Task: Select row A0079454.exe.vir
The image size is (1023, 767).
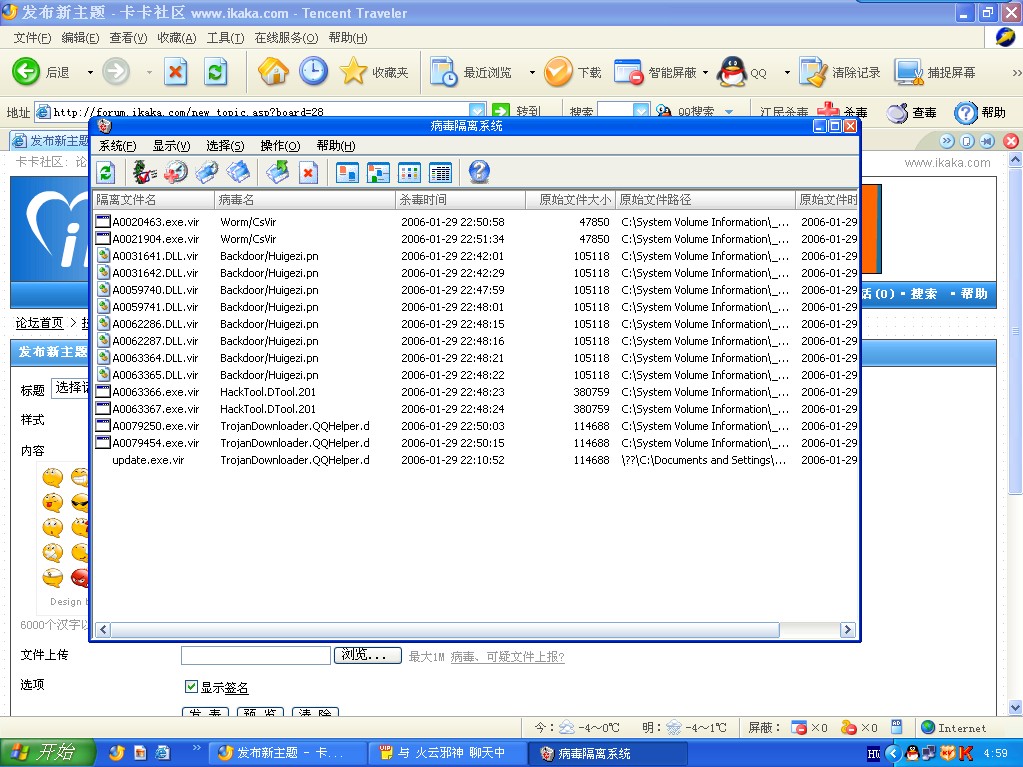Action: click(476, 442)
